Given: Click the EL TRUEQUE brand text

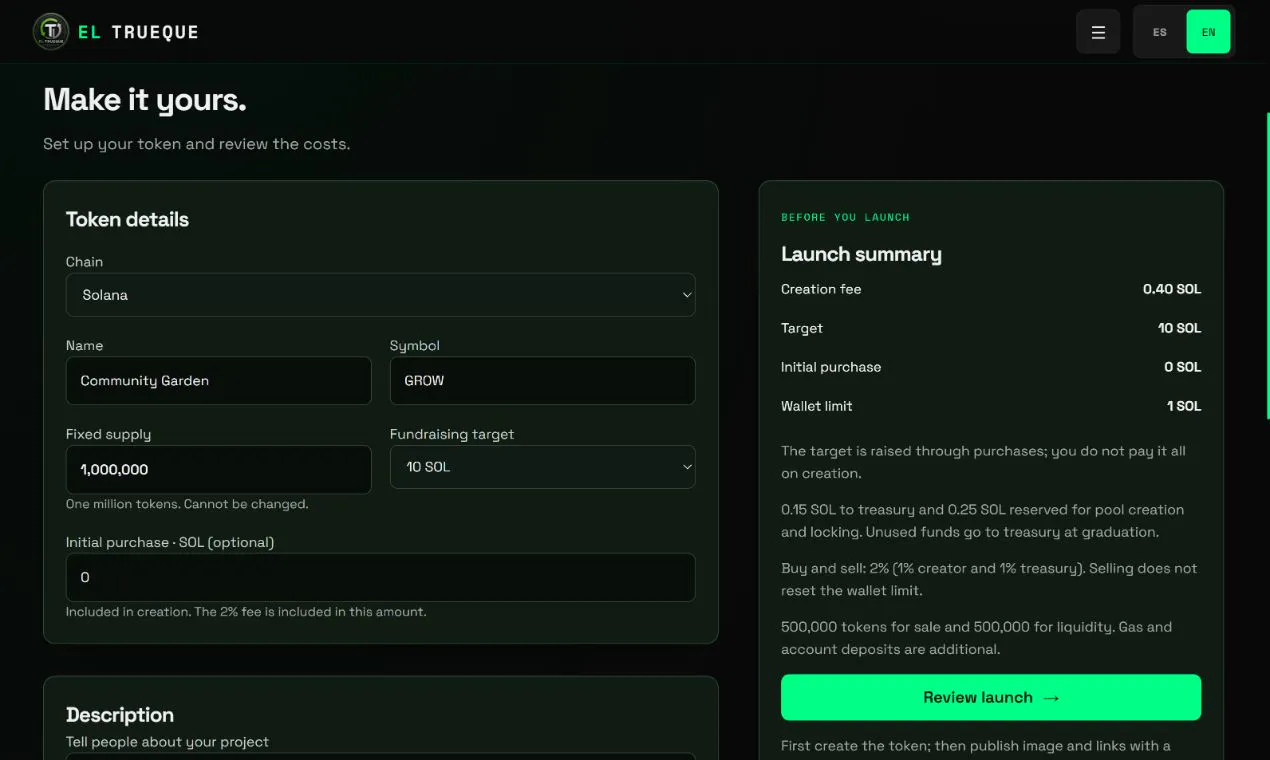Looking at the screenshot, I should pyautogui.click(x=138, y=32).
